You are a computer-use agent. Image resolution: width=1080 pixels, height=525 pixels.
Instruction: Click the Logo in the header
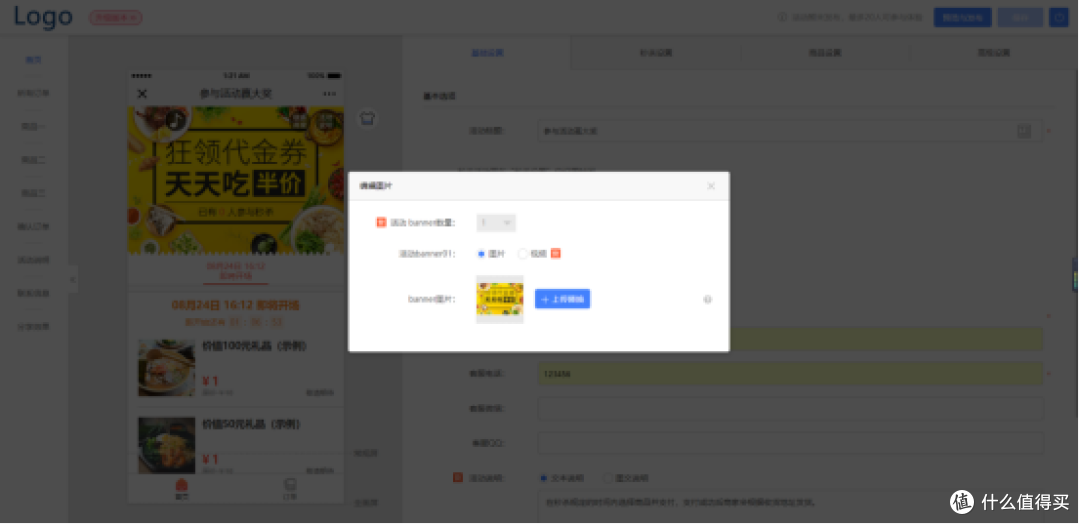point(43,17)
